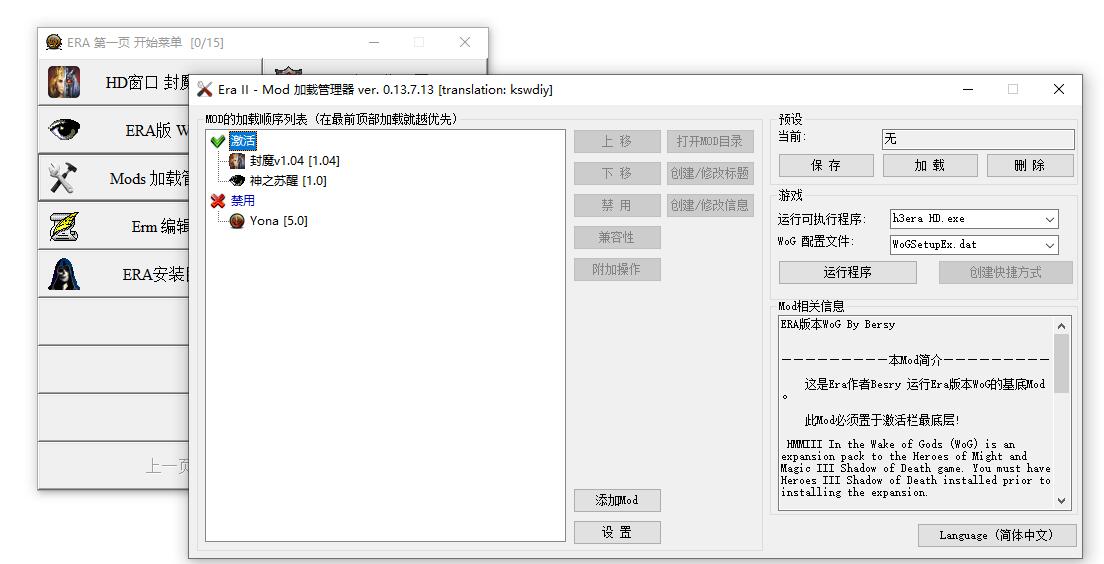This screenshot has height=564, width=1104.
Task: Close the Mod manager window
Action: pos(1058,89)
